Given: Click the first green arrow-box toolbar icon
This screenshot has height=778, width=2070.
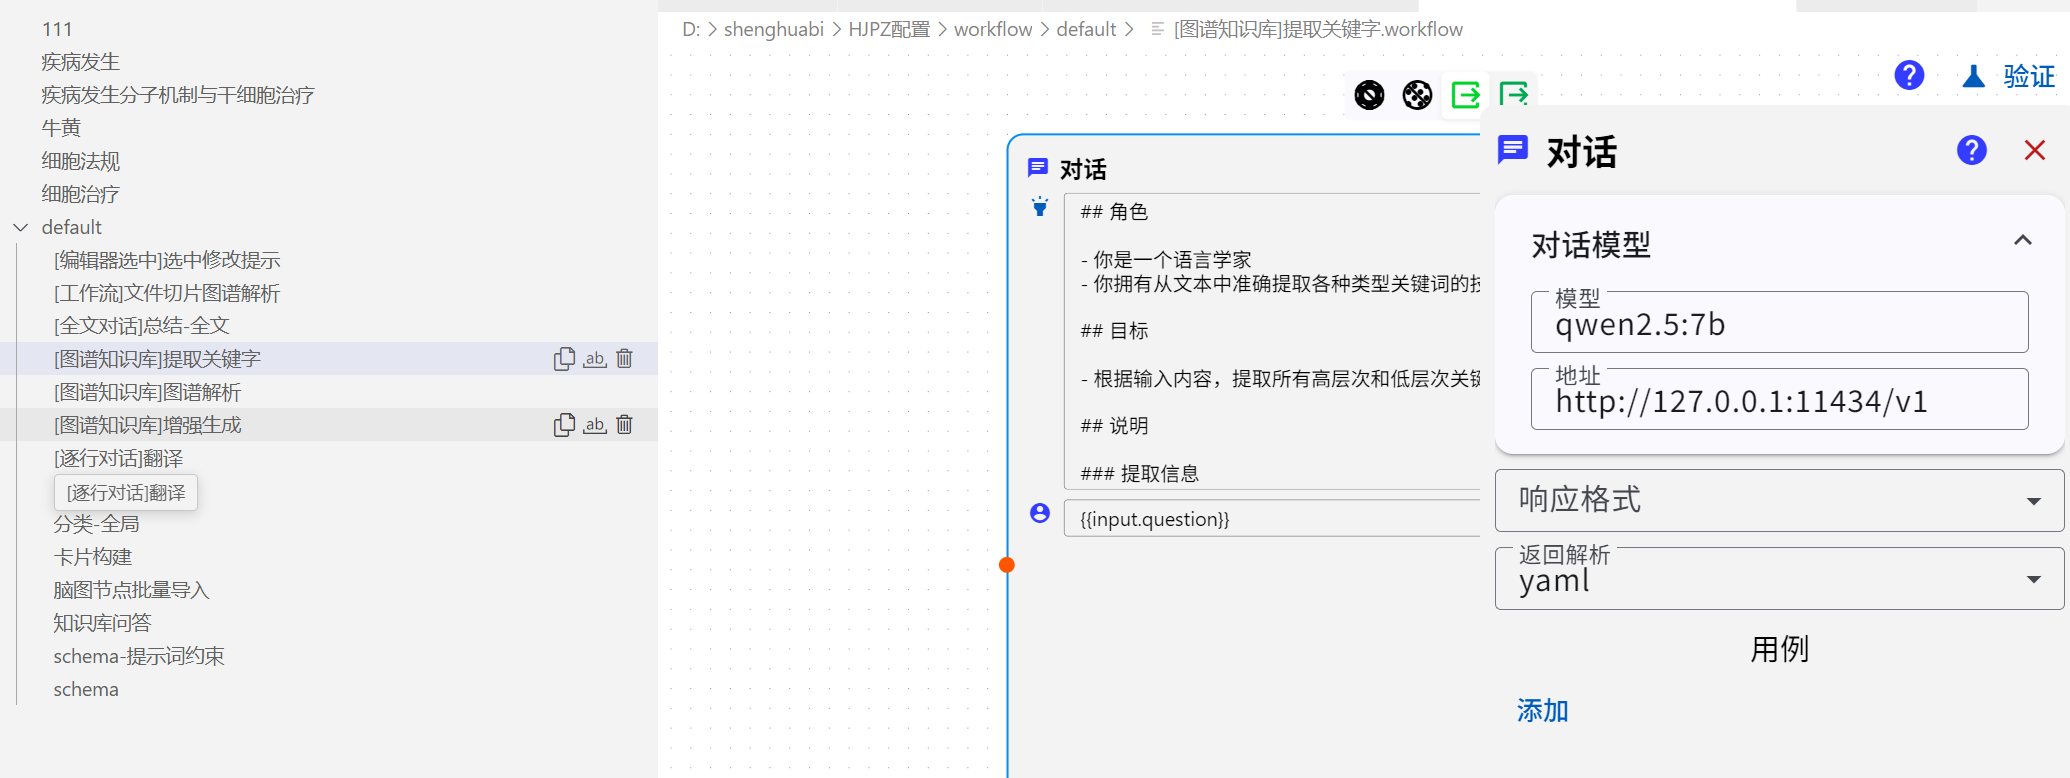Looking at the screenshot, I should pyautogui.click(x=1465, y=95).
